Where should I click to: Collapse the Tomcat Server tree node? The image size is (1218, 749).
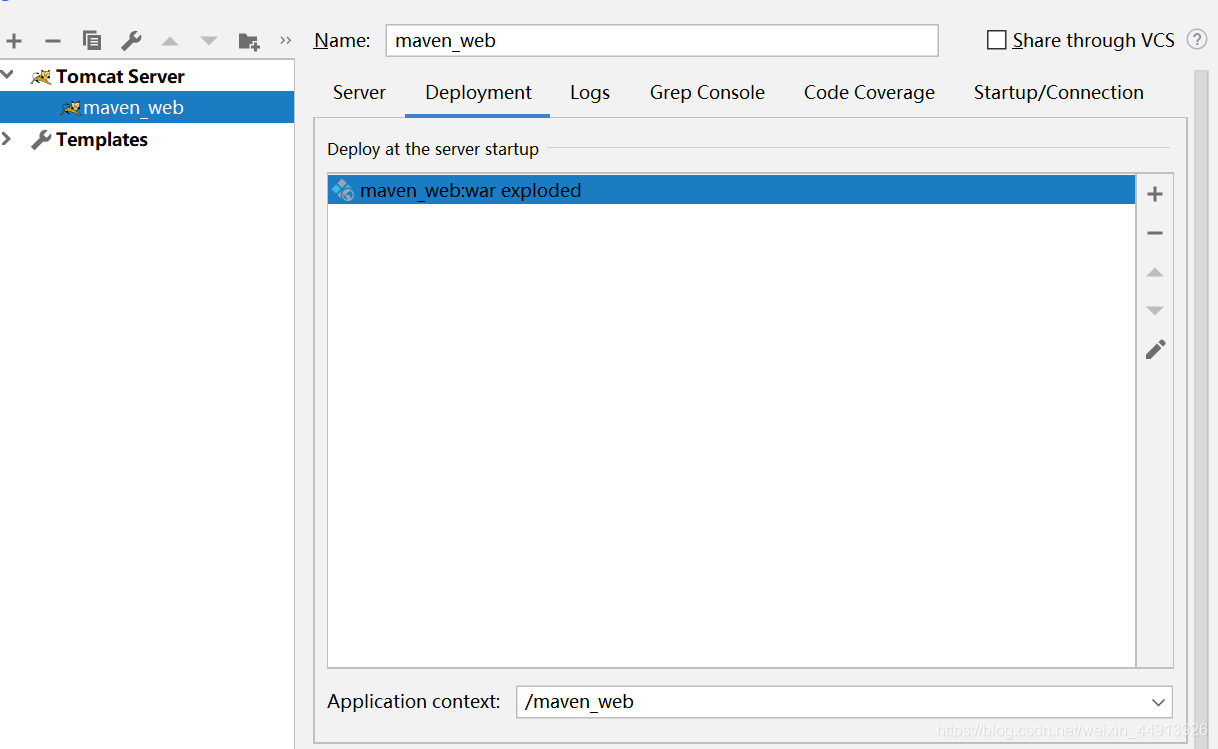click(8, 75)
